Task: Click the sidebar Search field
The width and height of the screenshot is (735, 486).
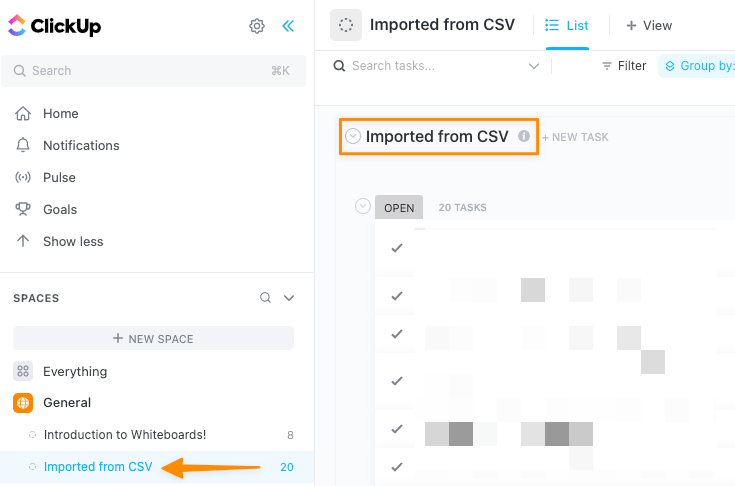Action: click(150, 71)
